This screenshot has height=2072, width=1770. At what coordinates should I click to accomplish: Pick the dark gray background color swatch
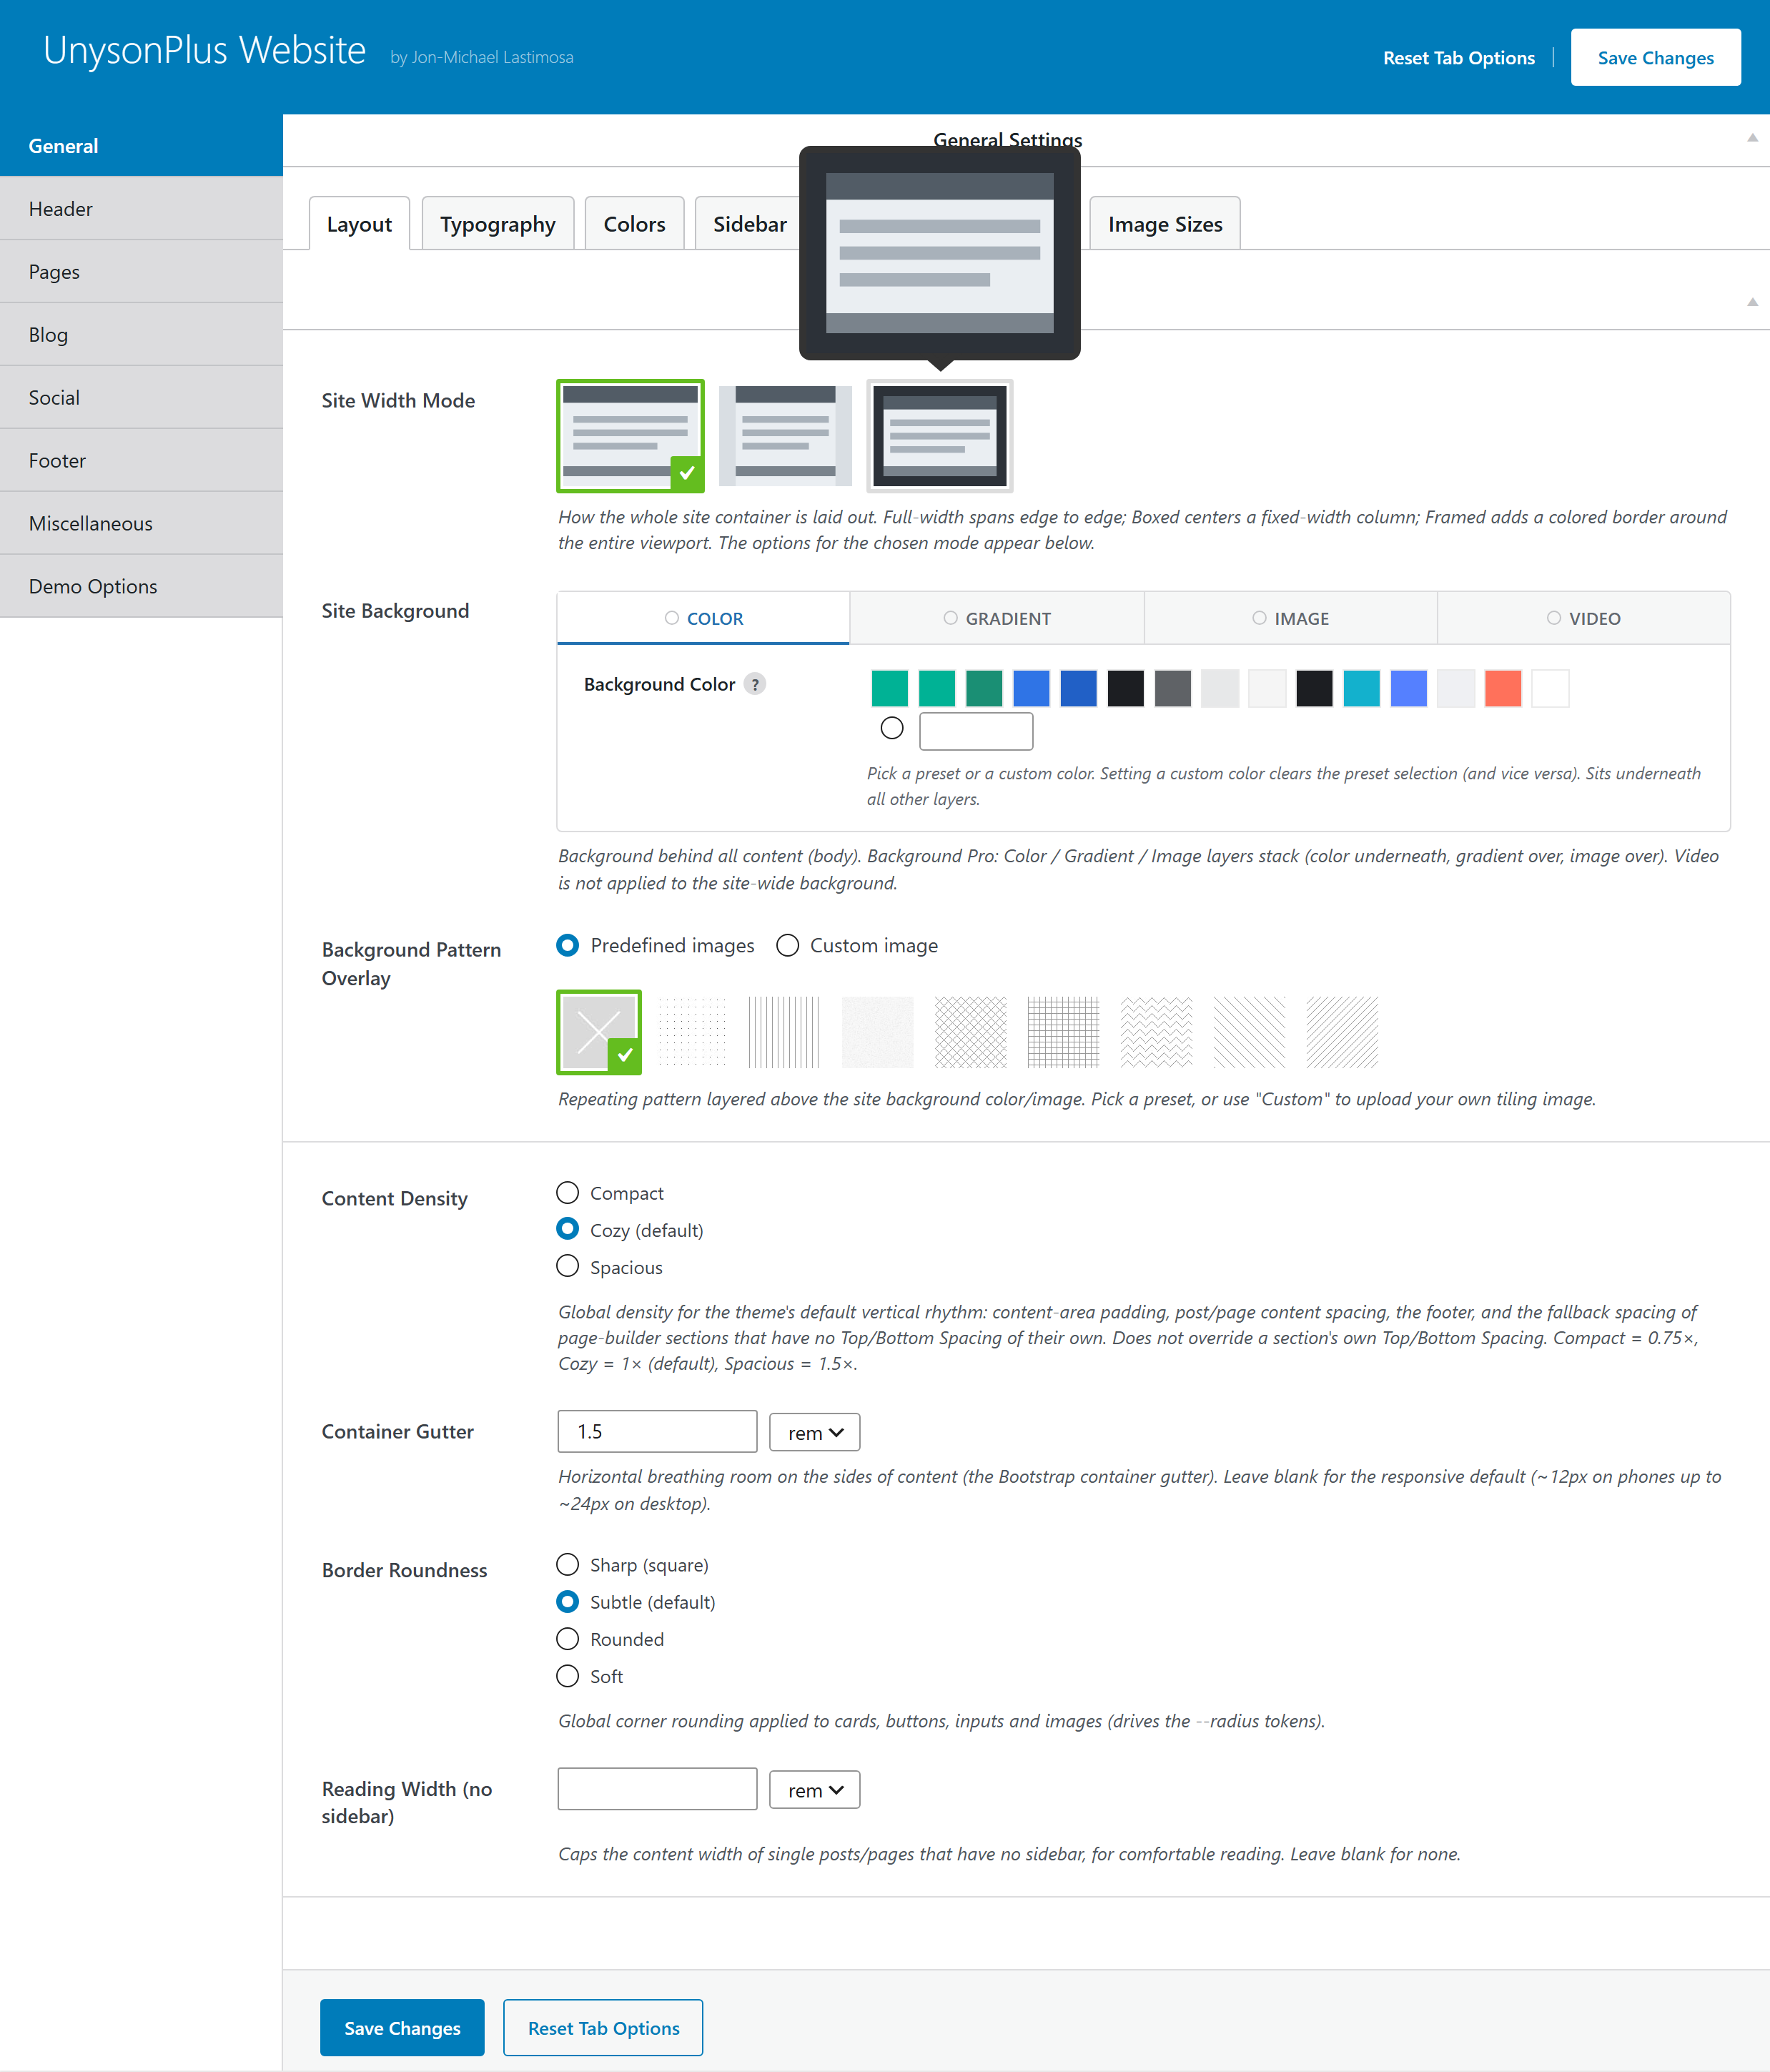tap(1173, 688)
